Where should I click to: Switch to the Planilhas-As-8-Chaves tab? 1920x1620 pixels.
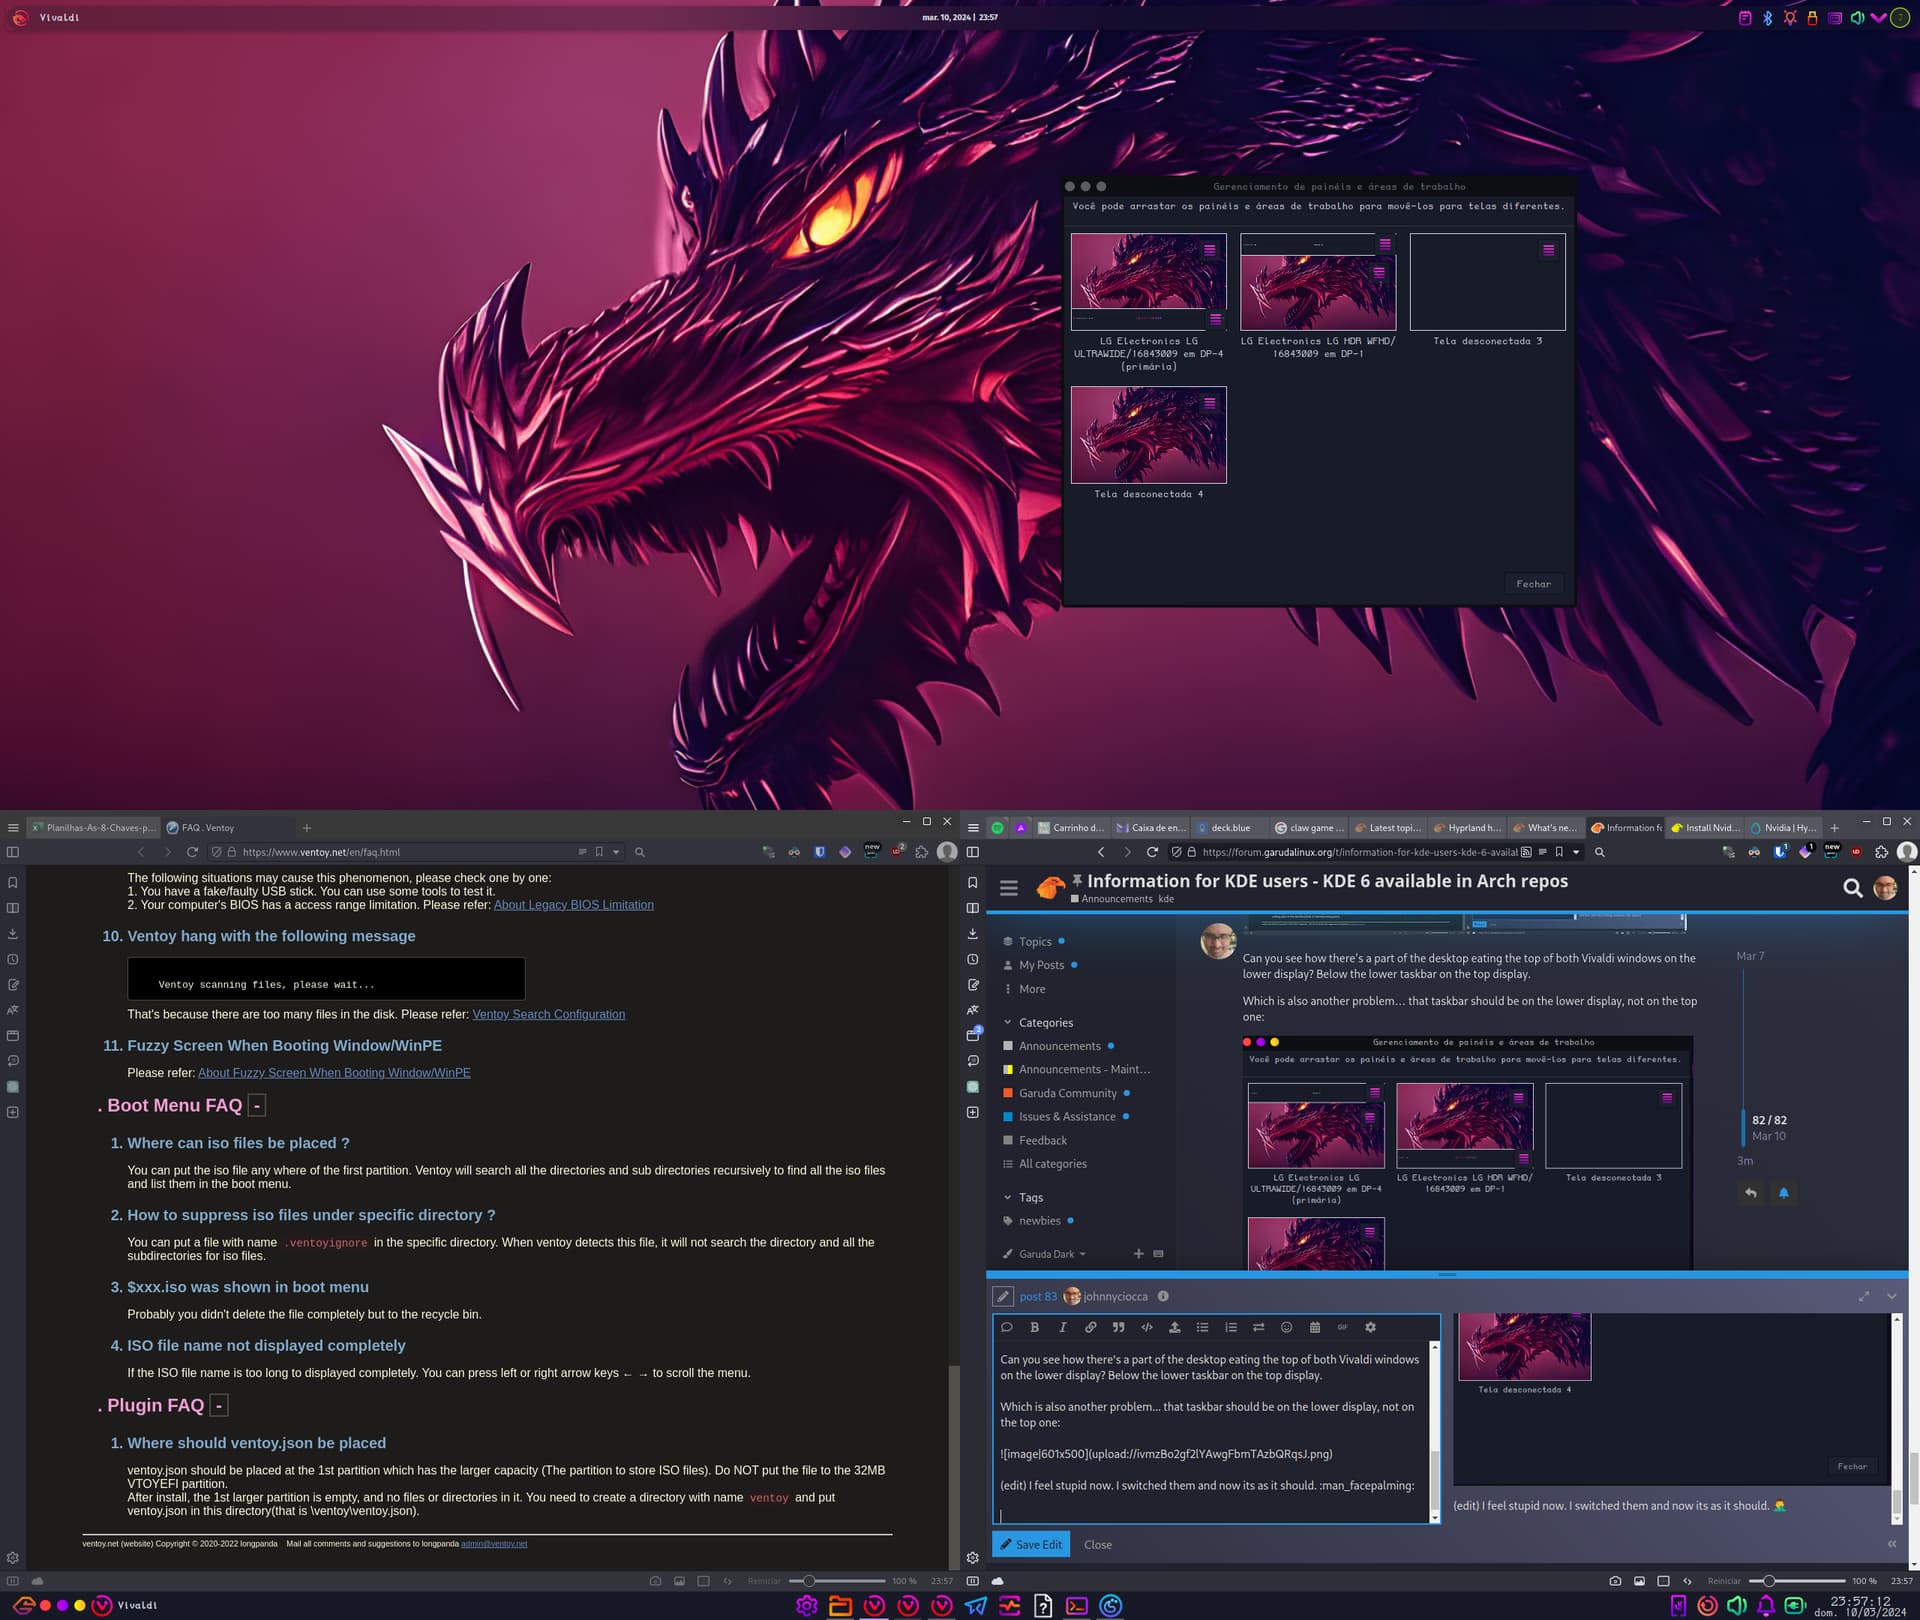click(x=93, y=828)
